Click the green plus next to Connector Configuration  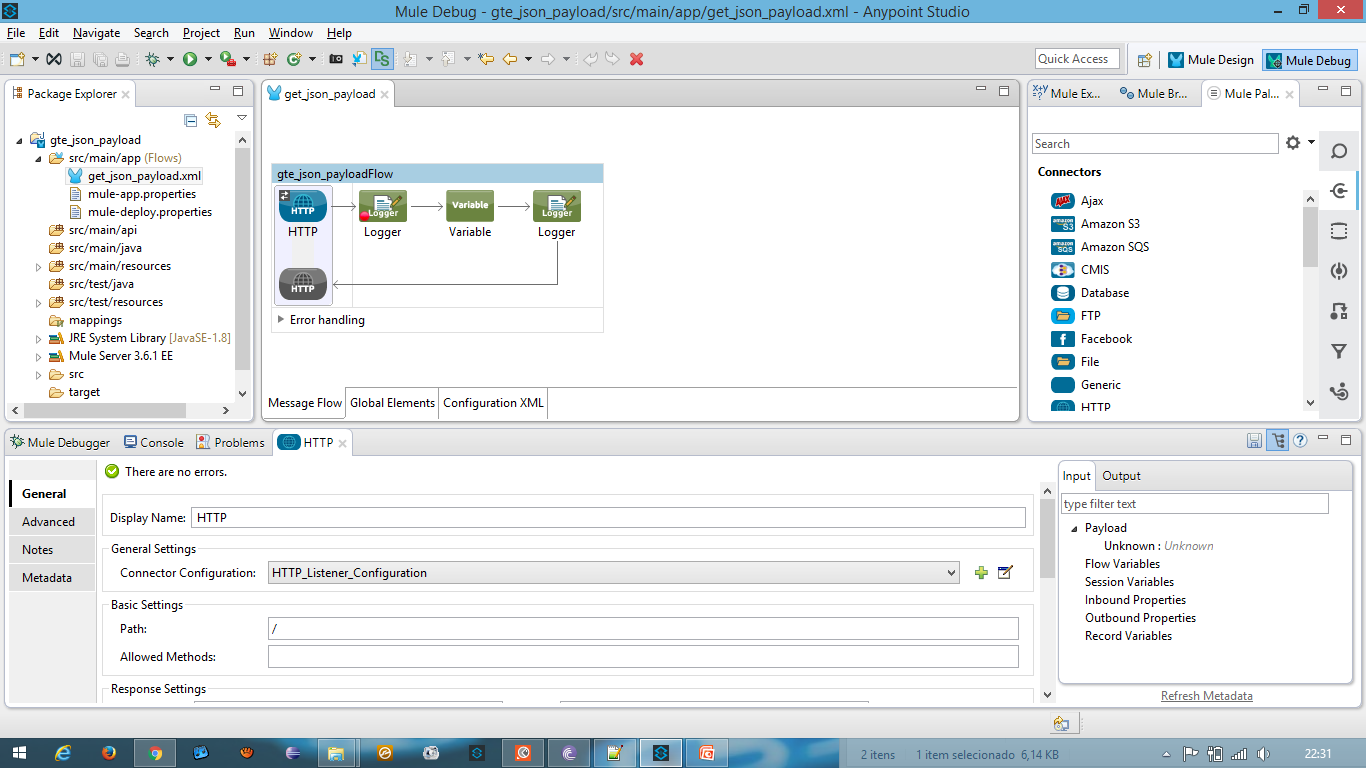coord(981,571)
